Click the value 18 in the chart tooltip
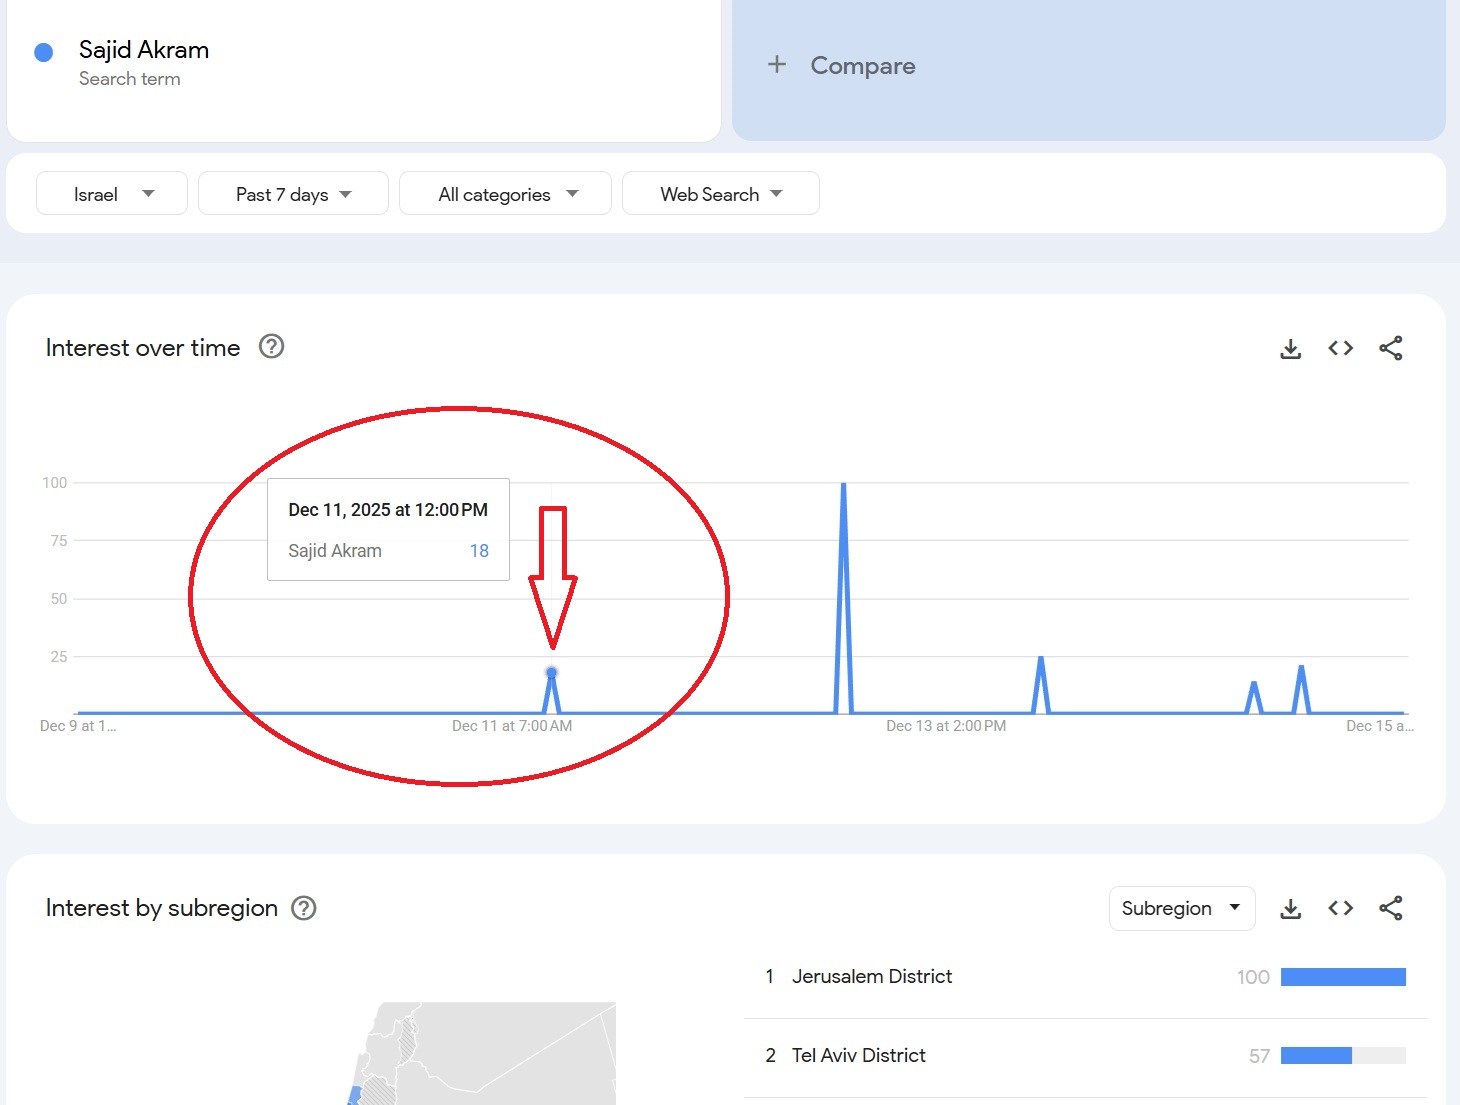Screen dimensions: 1460x1105 click(x=479, y=551)
